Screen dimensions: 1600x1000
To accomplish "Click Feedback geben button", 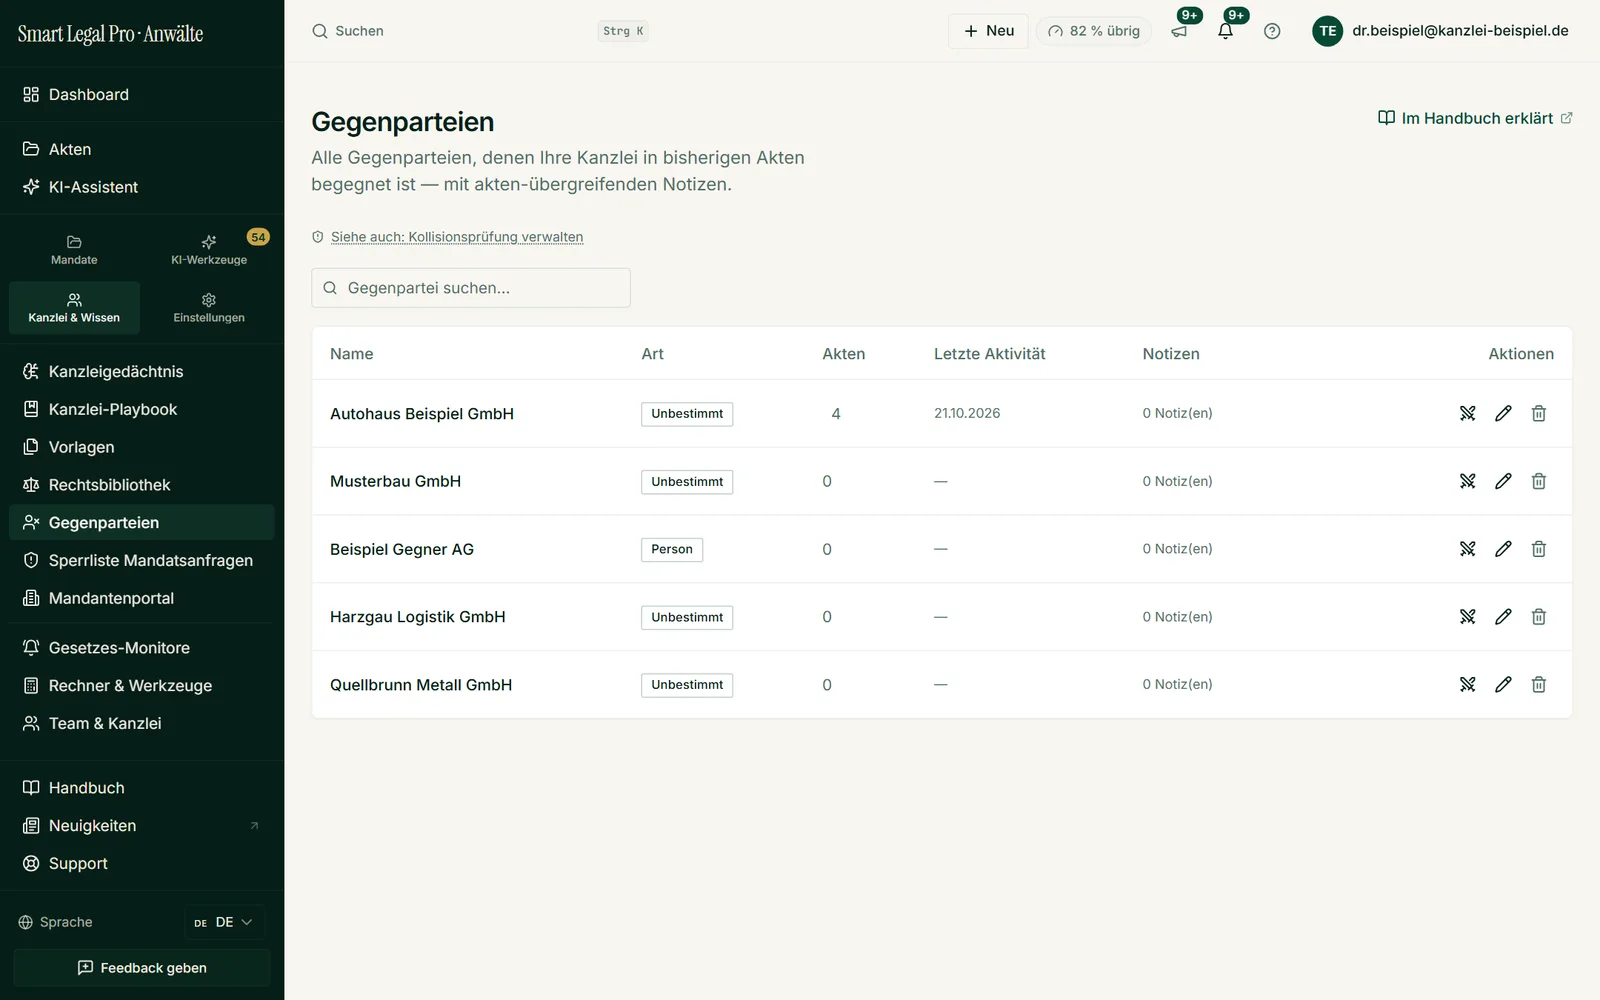I will 142,968.
